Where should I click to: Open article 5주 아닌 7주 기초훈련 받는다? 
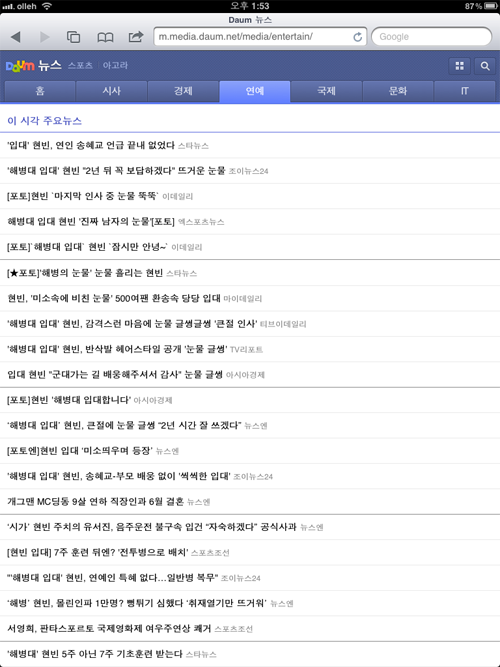(x=250, y=654)
